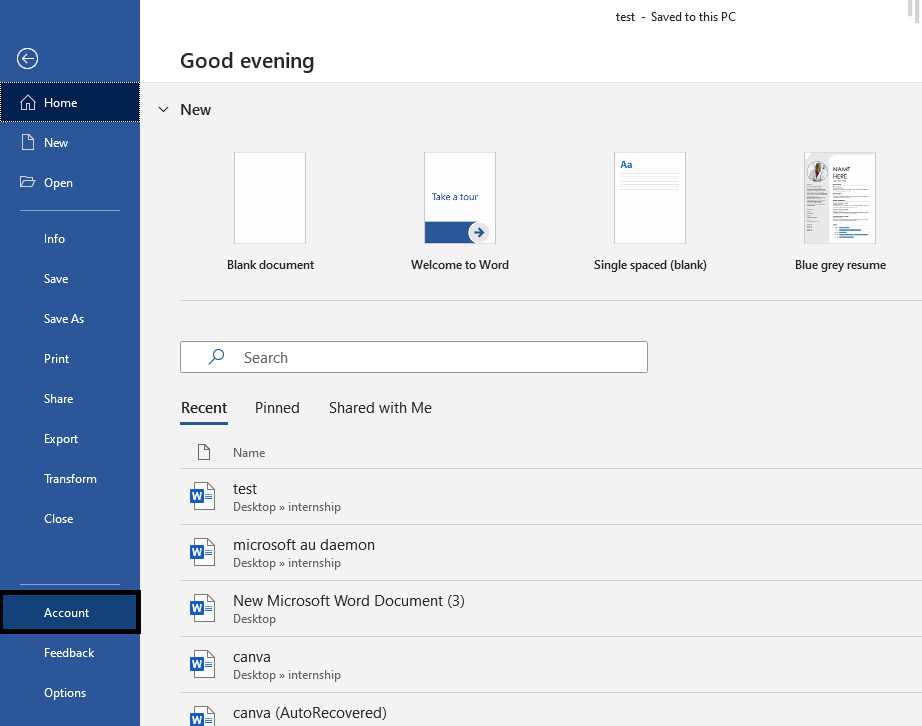Select the Open label in sidebar
Viewport: 922px width, 726px height.
click(58, 183)
